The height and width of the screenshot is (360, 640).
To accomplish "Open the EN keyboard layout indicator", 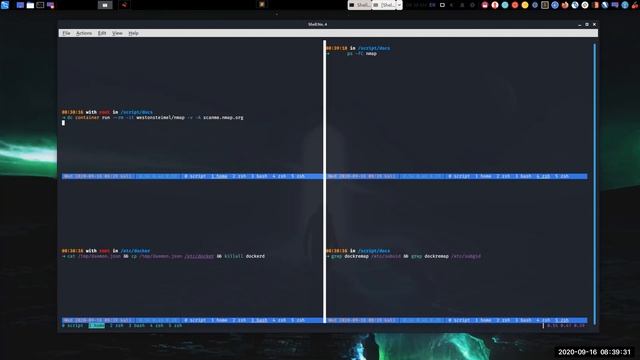I will (432, 5).
